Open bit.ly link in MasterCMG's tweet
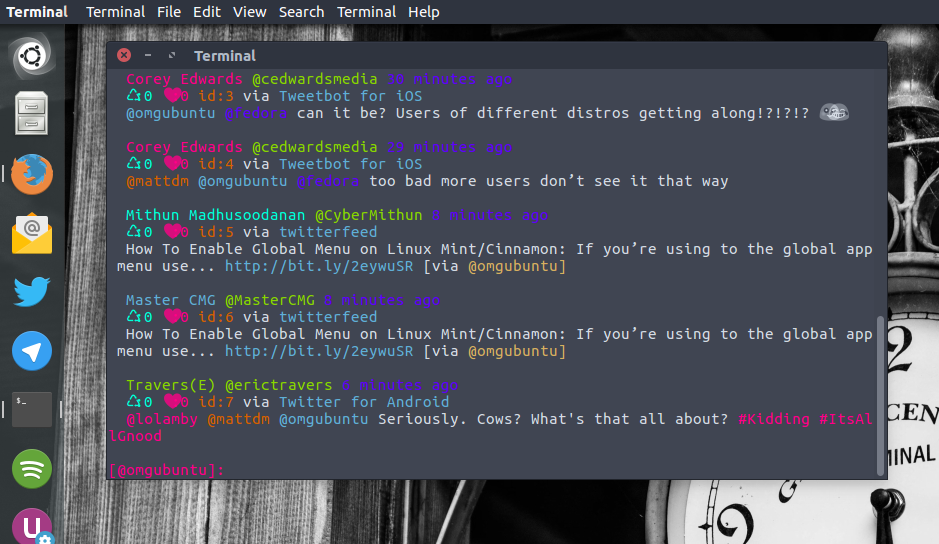This screenshot has height=544, width=939. tap(319, 351)
